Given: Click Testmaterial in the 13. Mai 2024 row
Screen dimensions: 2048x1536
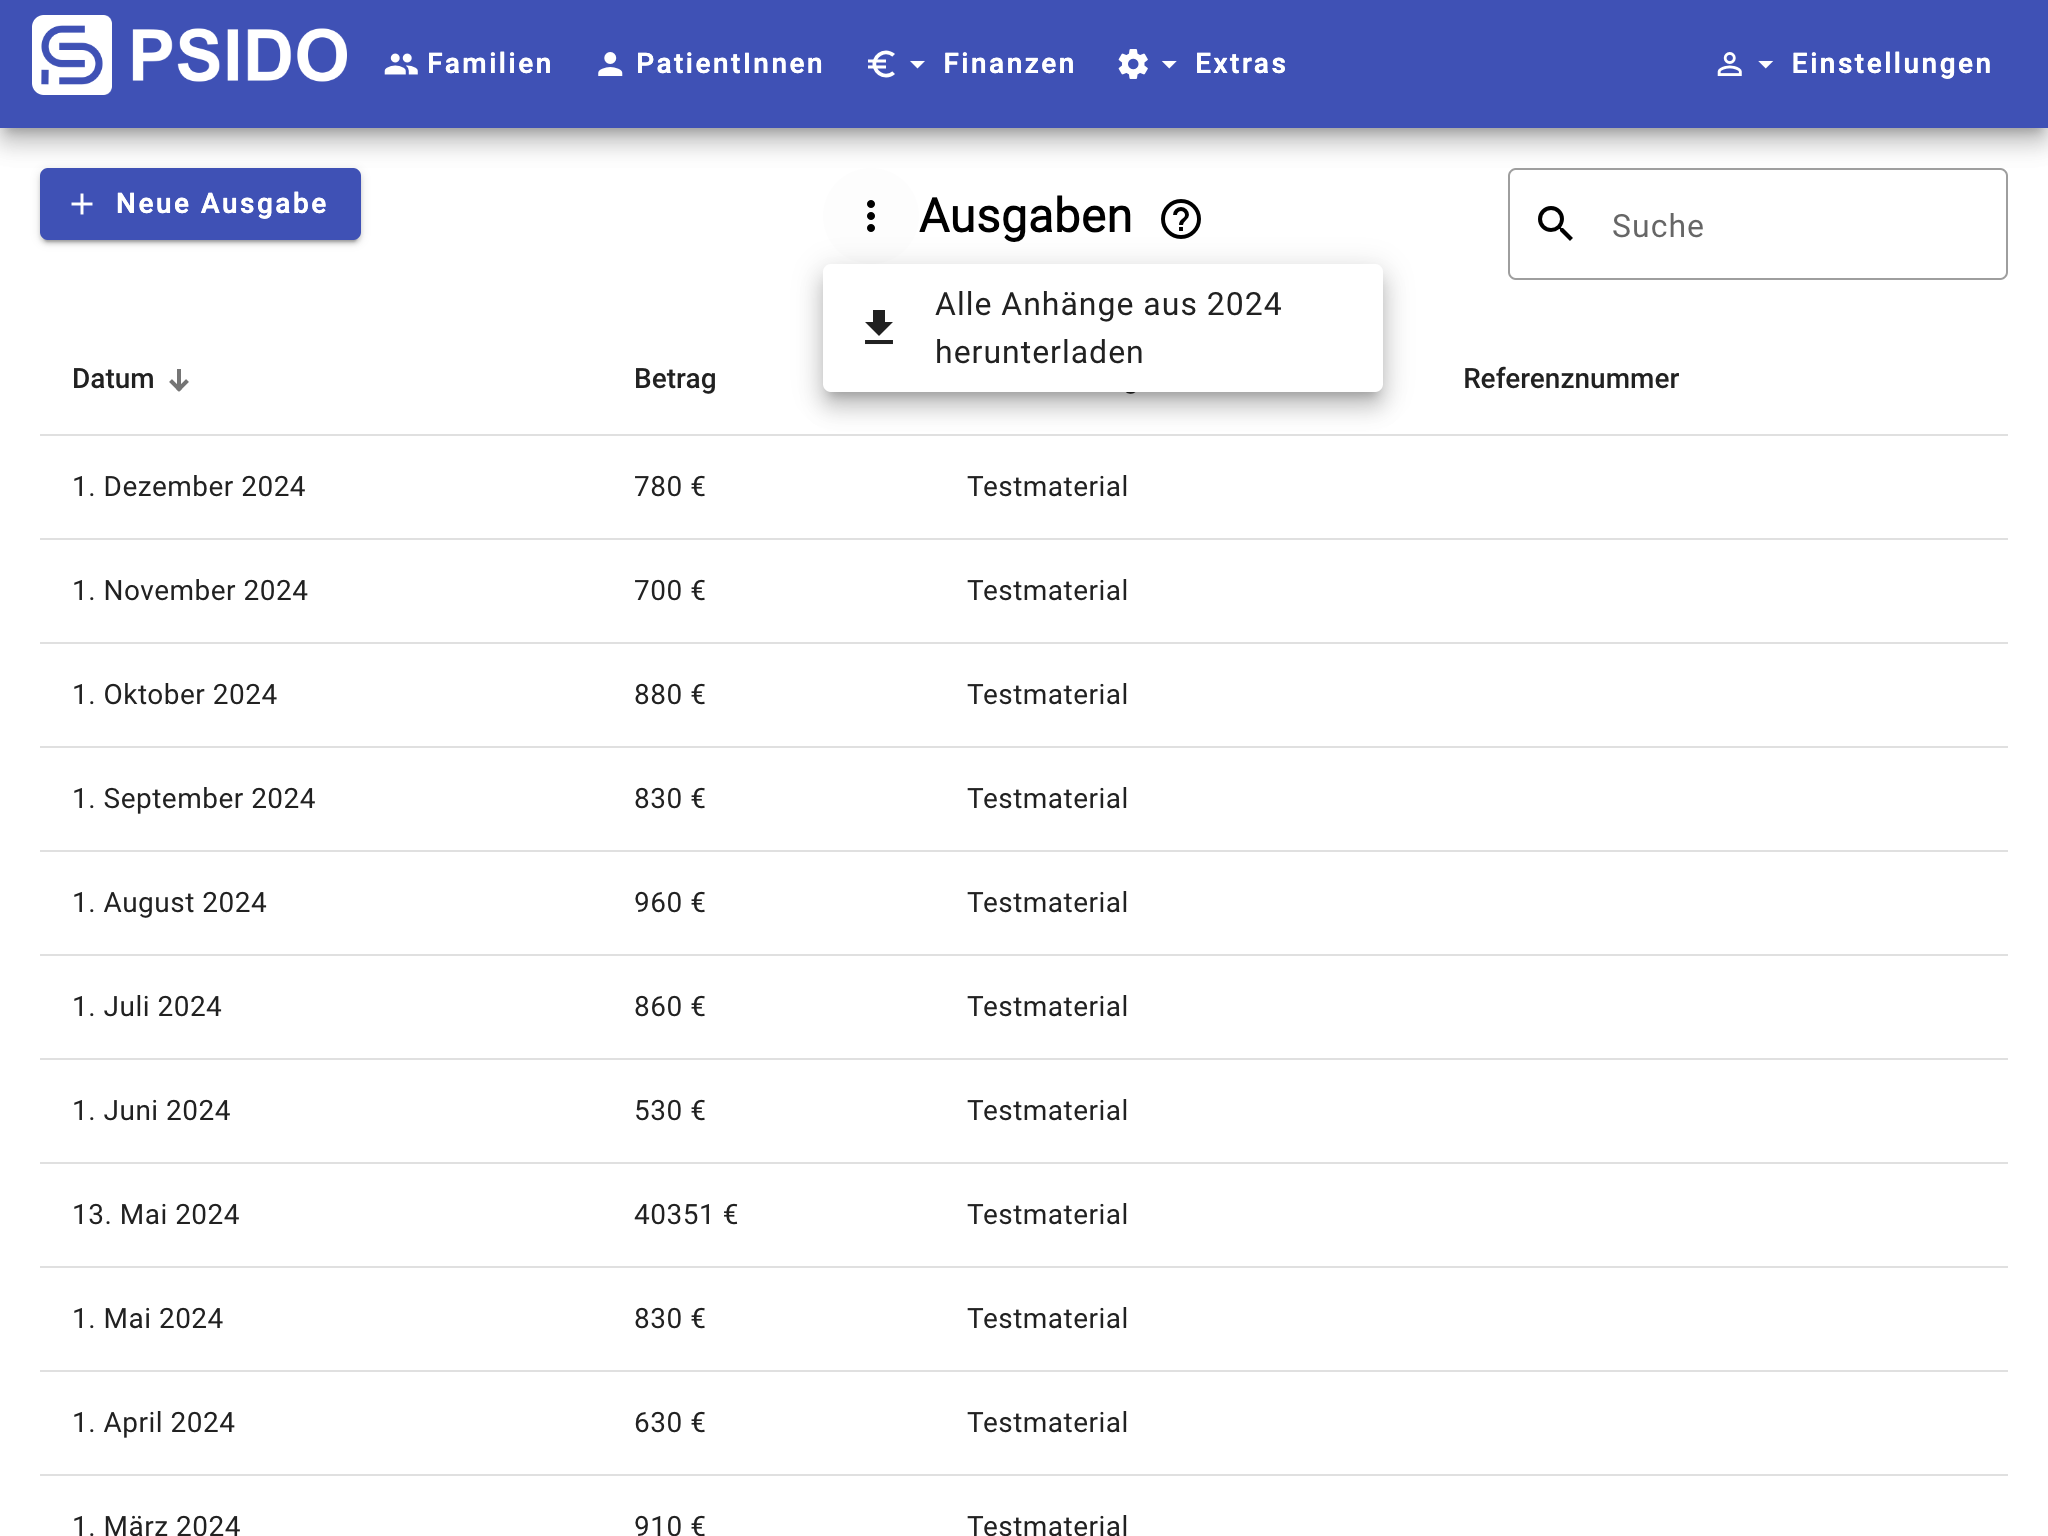Looking at the screenshot, I should click(1047, 1215).
